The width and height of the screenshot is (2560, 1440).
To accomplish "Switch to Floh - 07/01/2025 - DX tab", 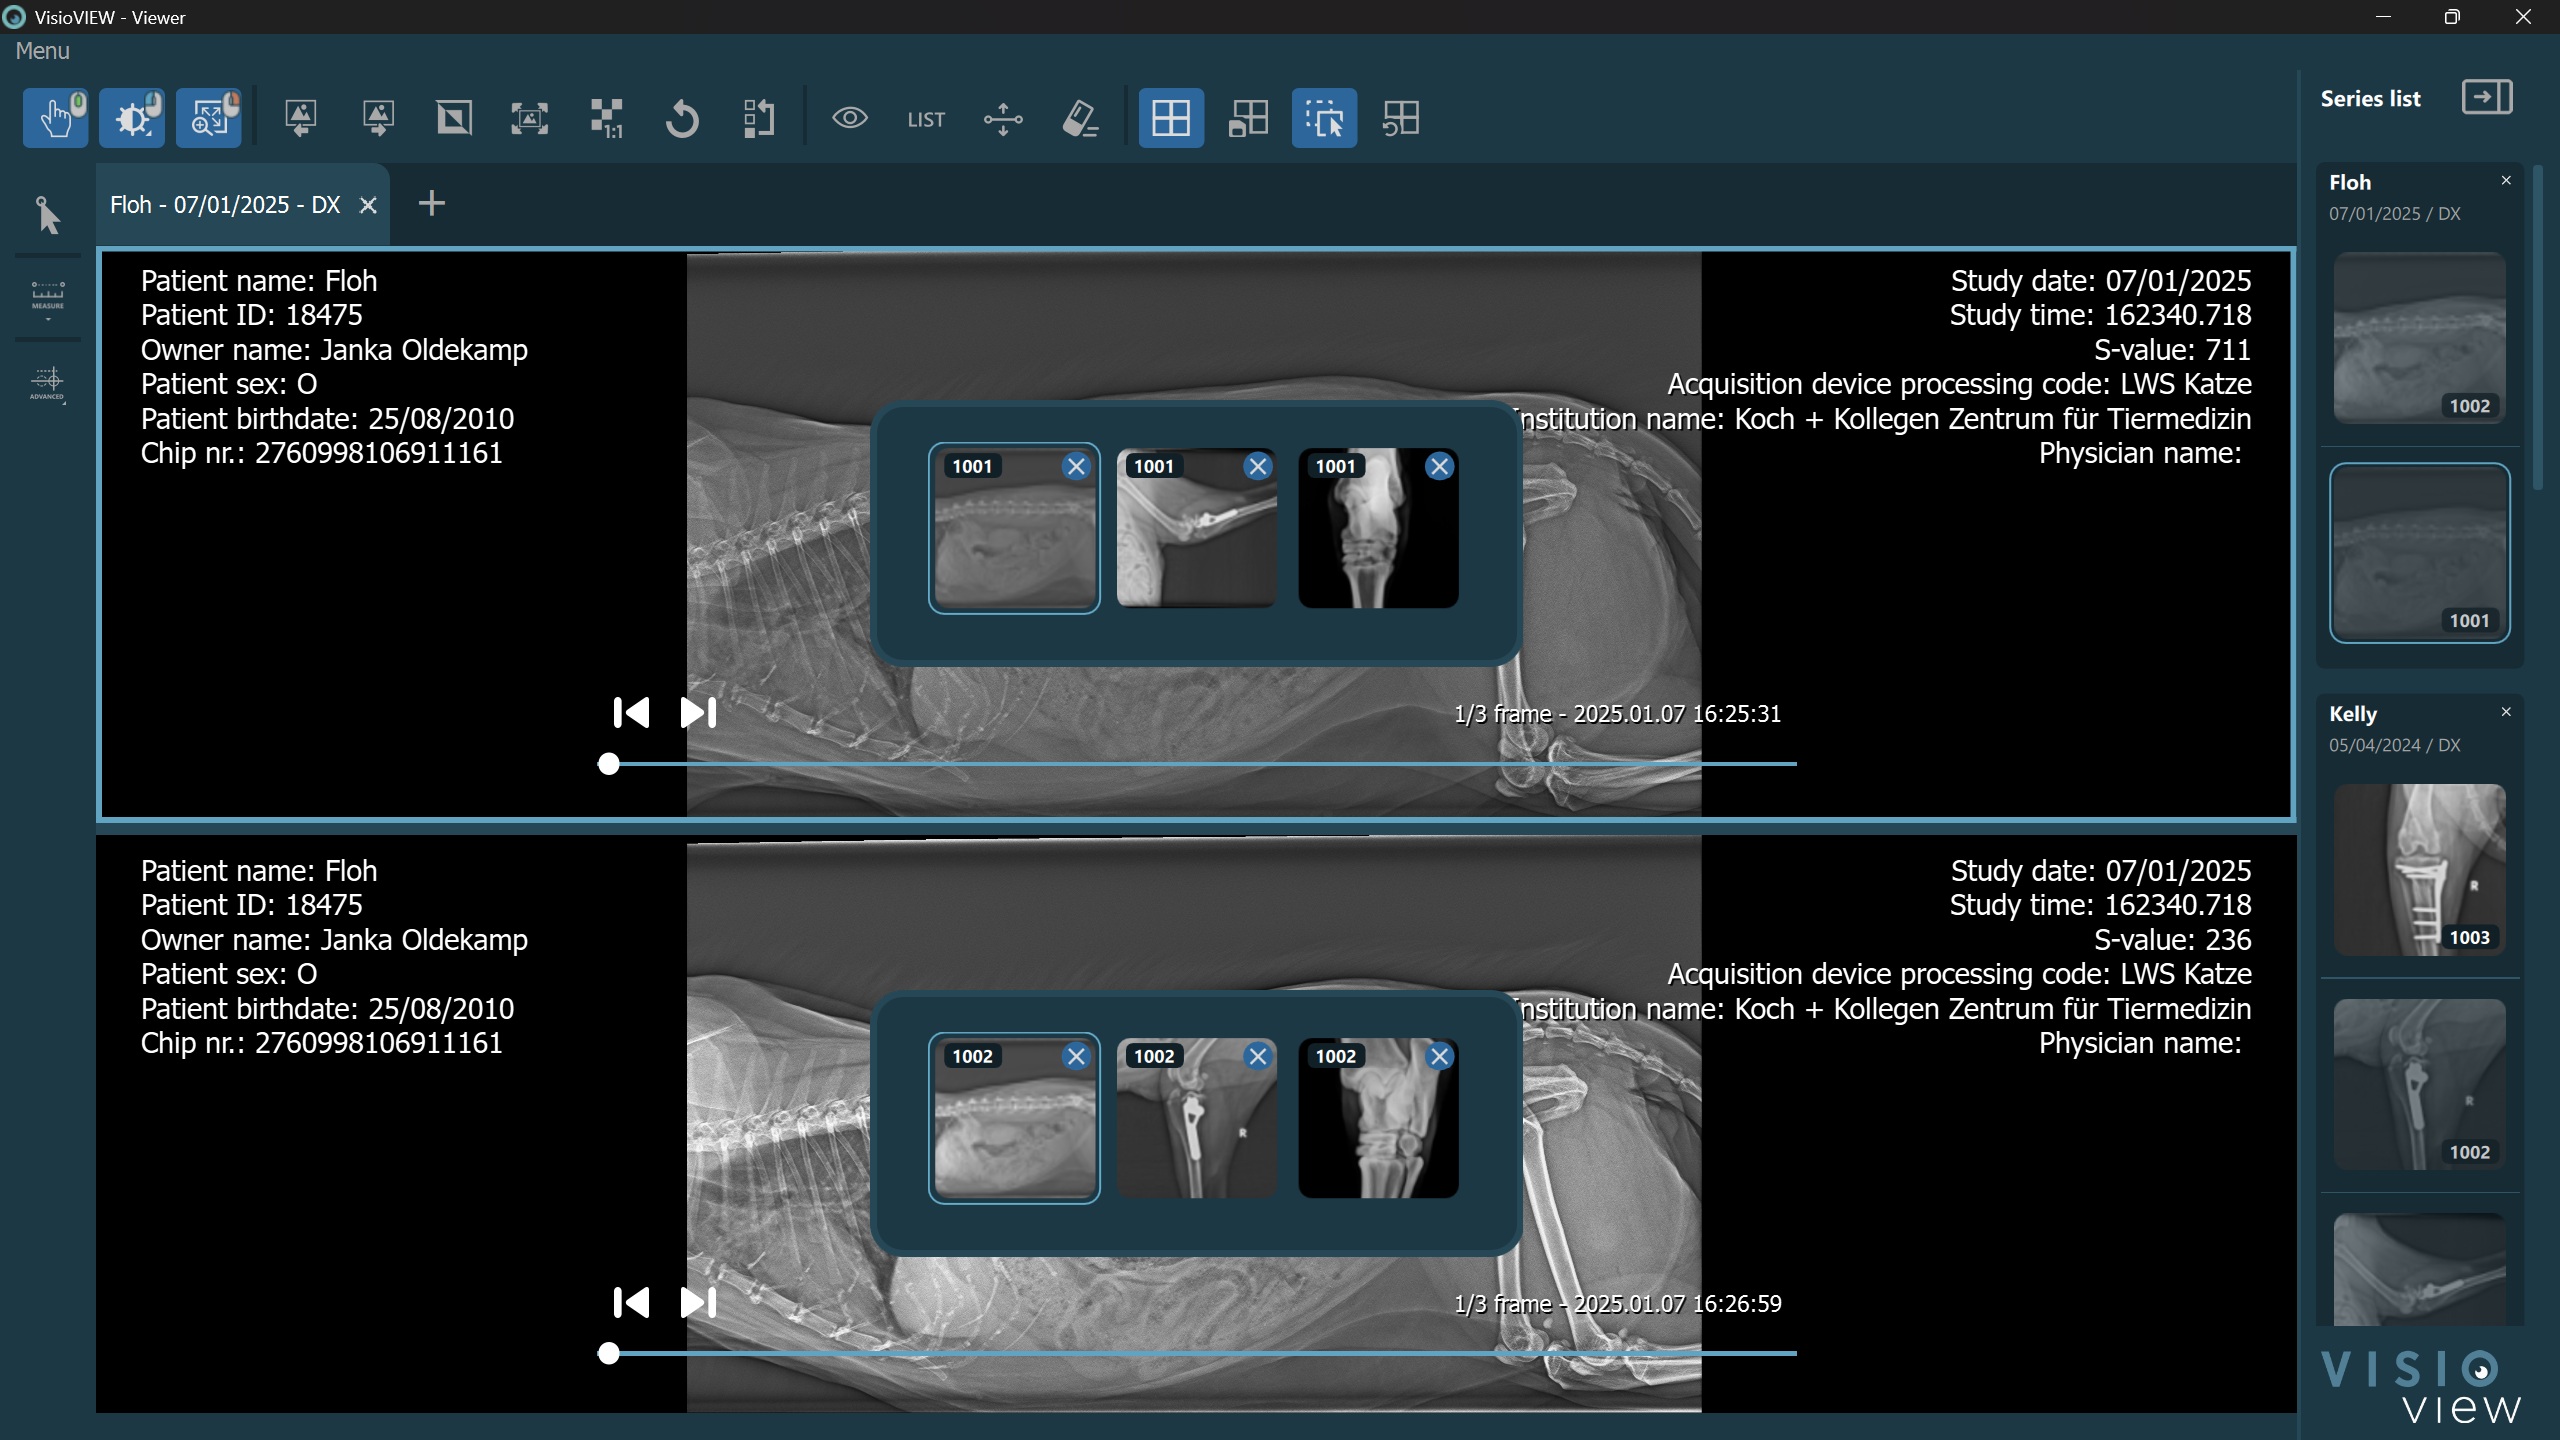I will tap(225, 205).
